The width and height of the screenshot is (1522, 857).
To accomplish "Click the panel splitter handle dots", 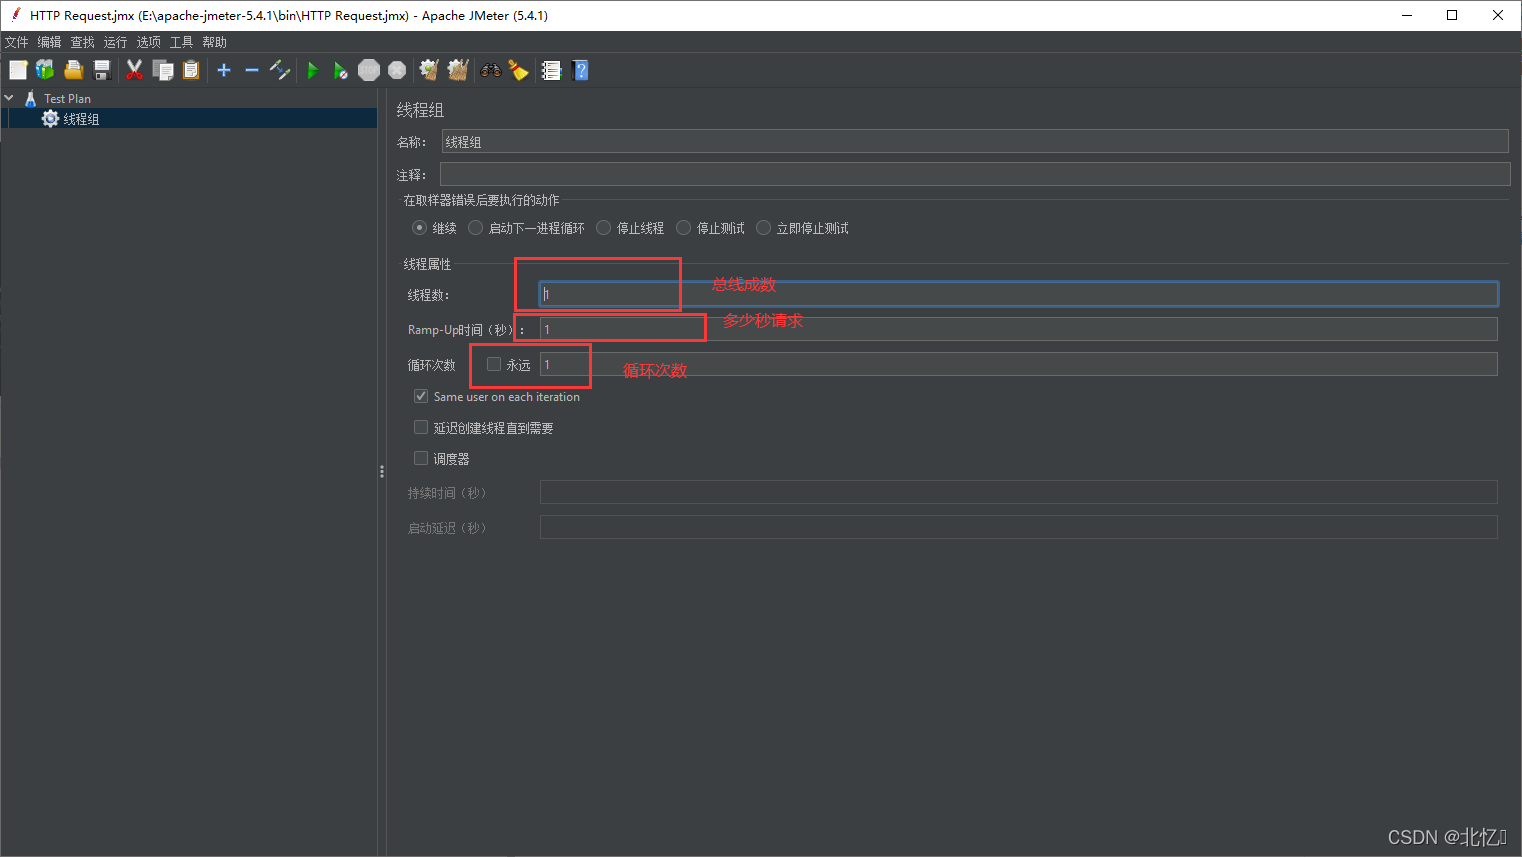I will (x=382, y=471).
